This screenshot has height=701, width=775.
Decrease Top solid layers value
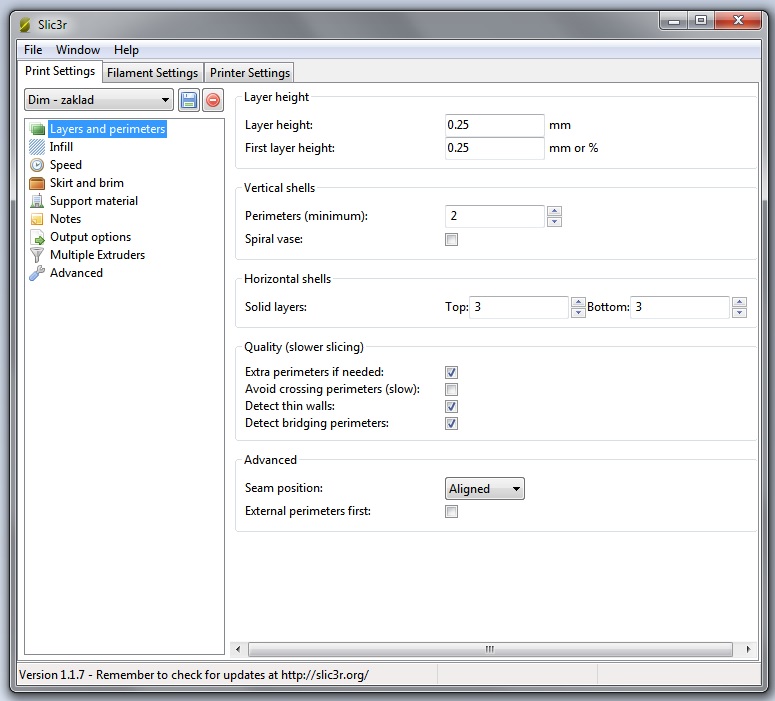click(x=578, y=312)
